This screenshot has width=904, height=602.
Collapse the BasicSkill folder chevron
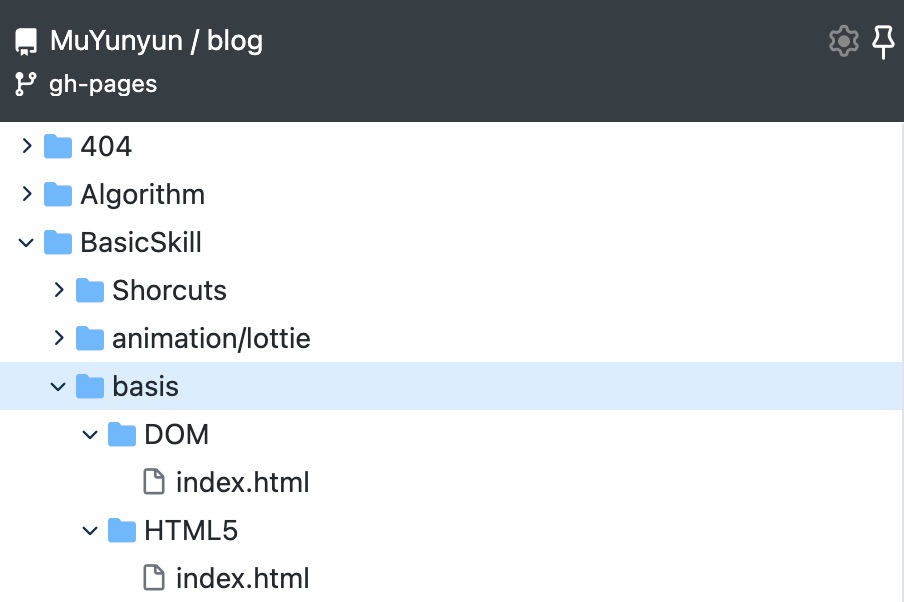click(27, 243)
